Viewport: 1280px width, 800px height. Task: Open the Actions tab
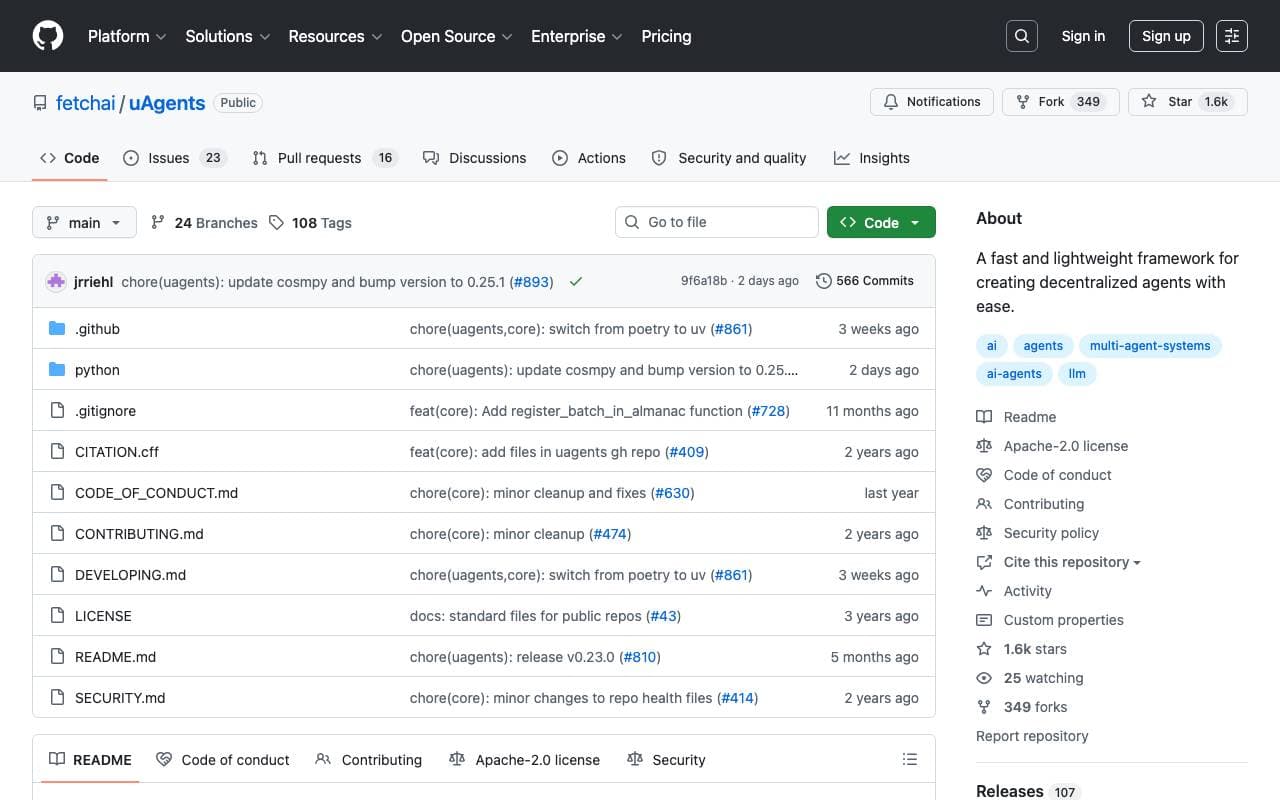589,158
